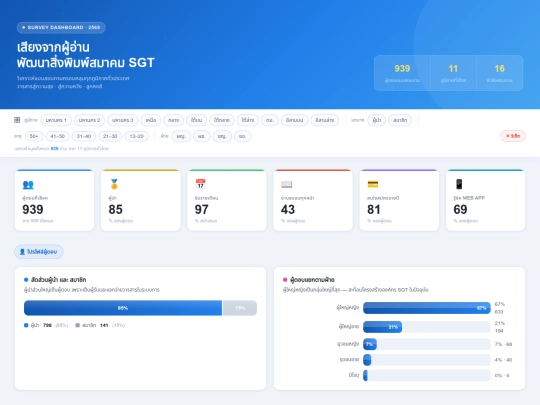Click the 4% · 40 value label
This screenshot has height=405, width=540.
coord(503,360)
